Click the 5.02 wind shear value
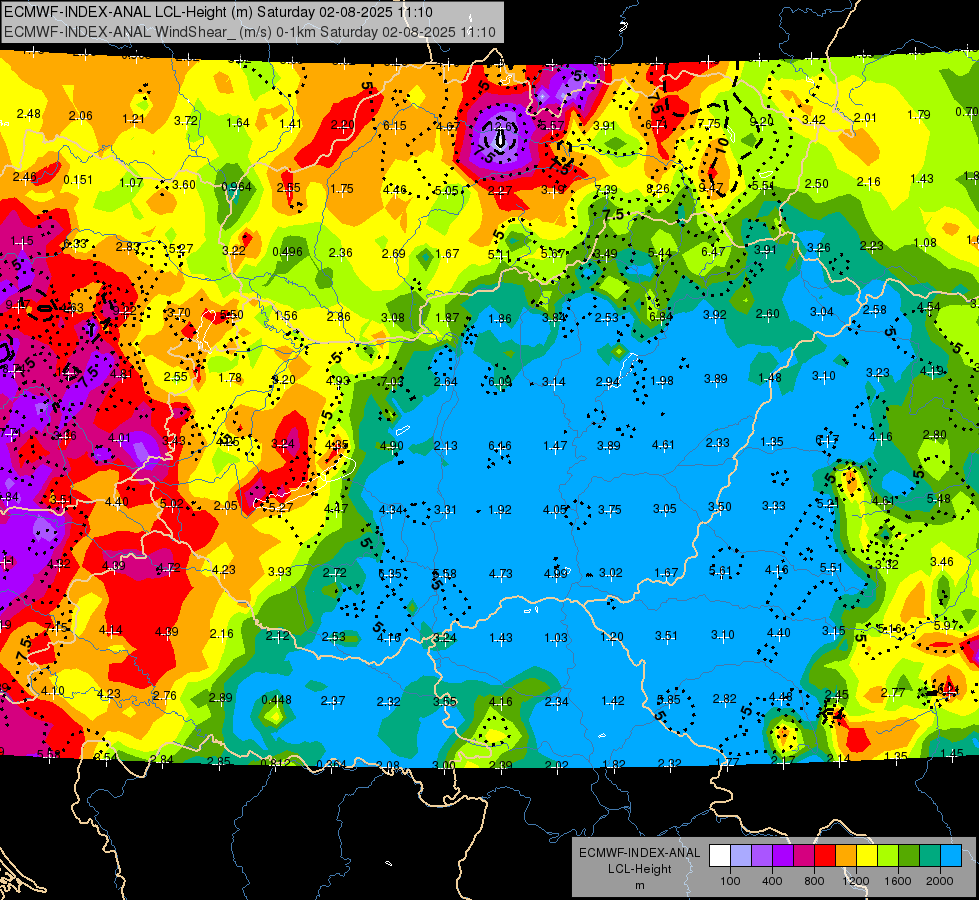979x900 pixels. 172,503
